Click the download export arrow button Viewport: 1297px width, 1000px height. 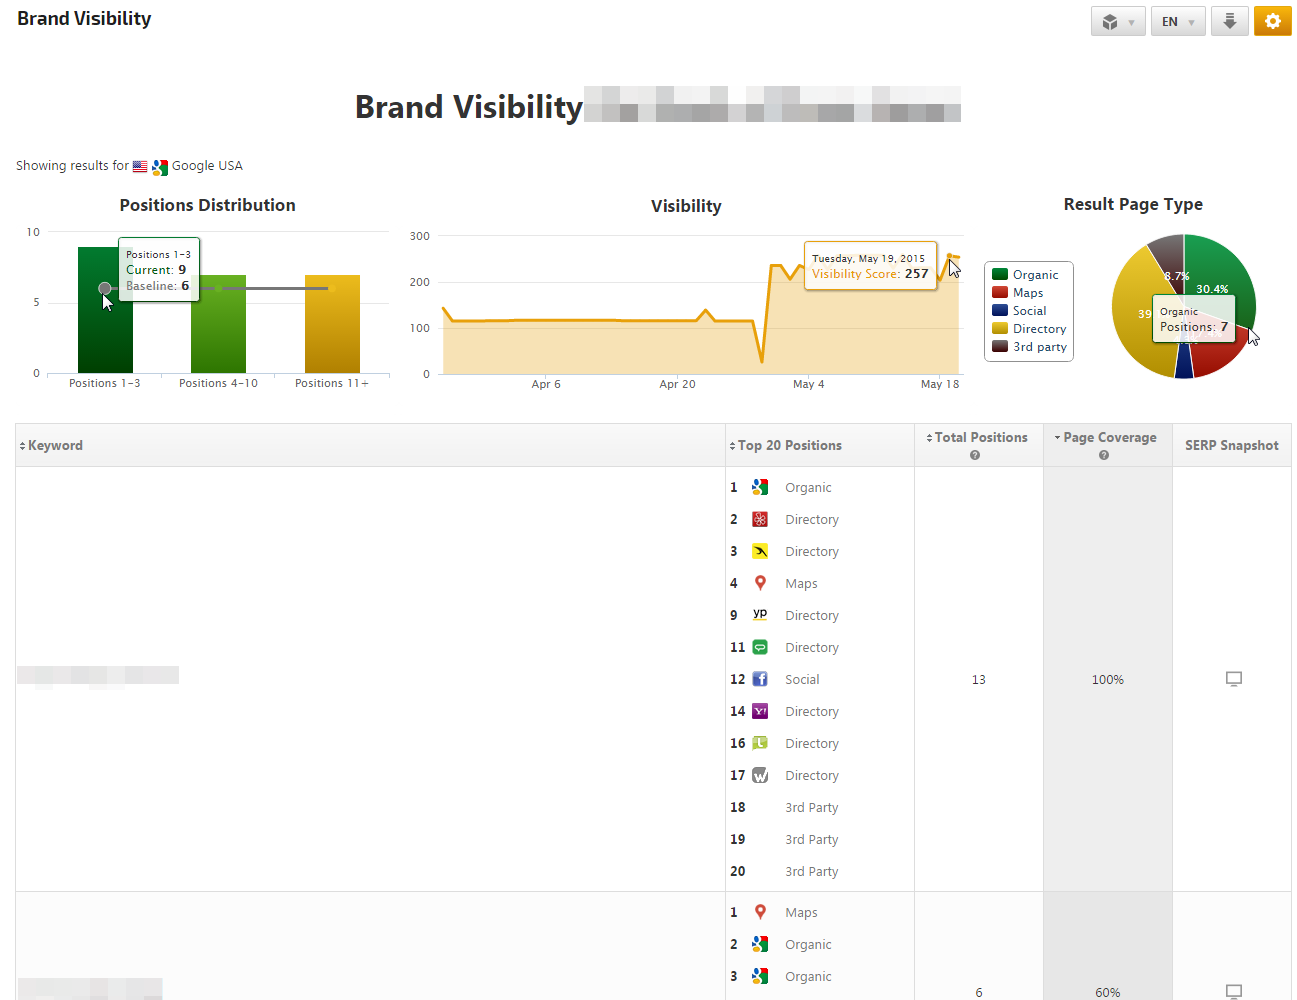pos(1229,21)
